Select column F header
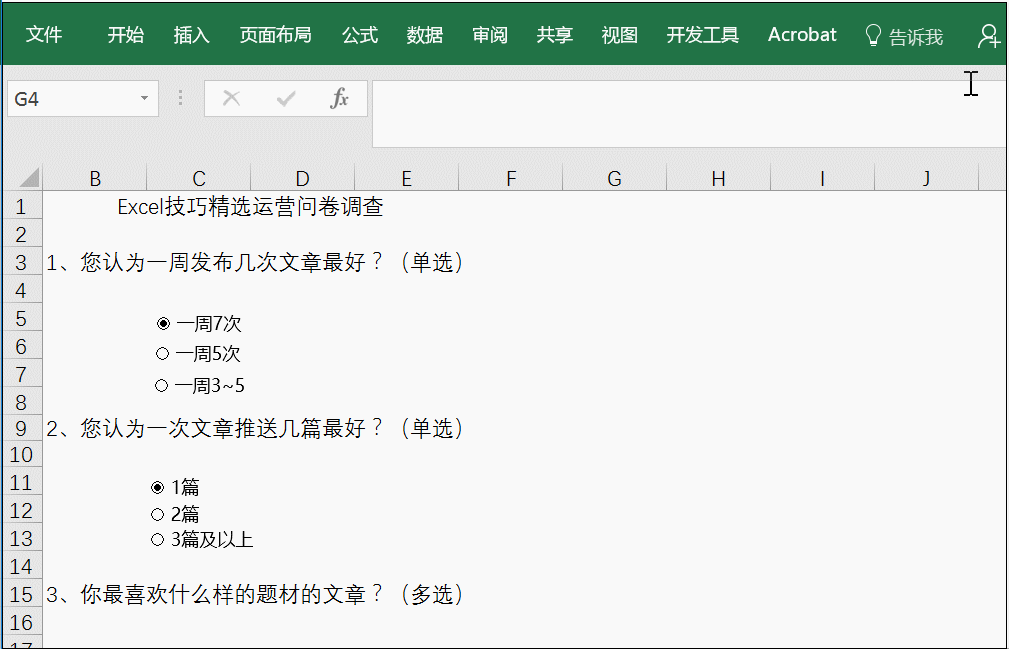This screenshot has height=649, width=1009. (511, 178)
